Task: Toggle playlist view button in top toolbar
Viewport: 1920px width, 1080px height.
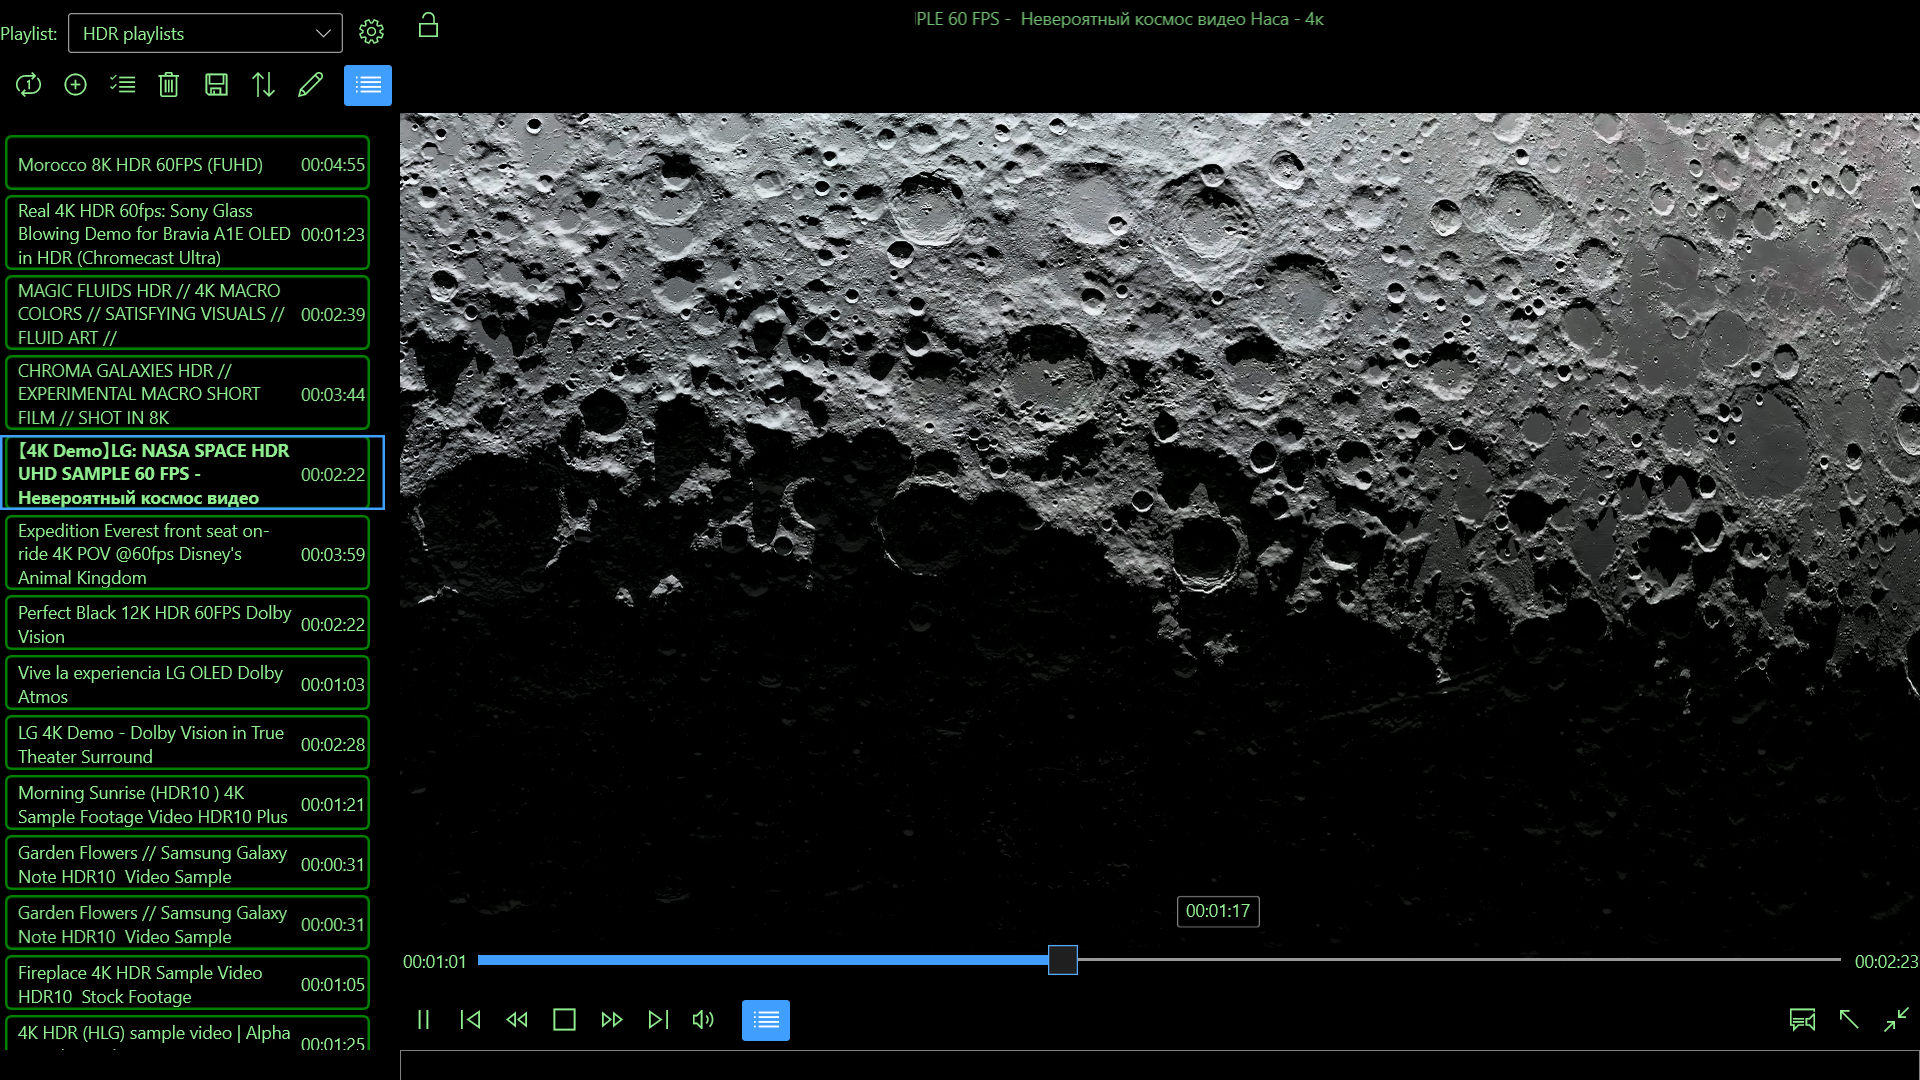Action: coord(367,85)
